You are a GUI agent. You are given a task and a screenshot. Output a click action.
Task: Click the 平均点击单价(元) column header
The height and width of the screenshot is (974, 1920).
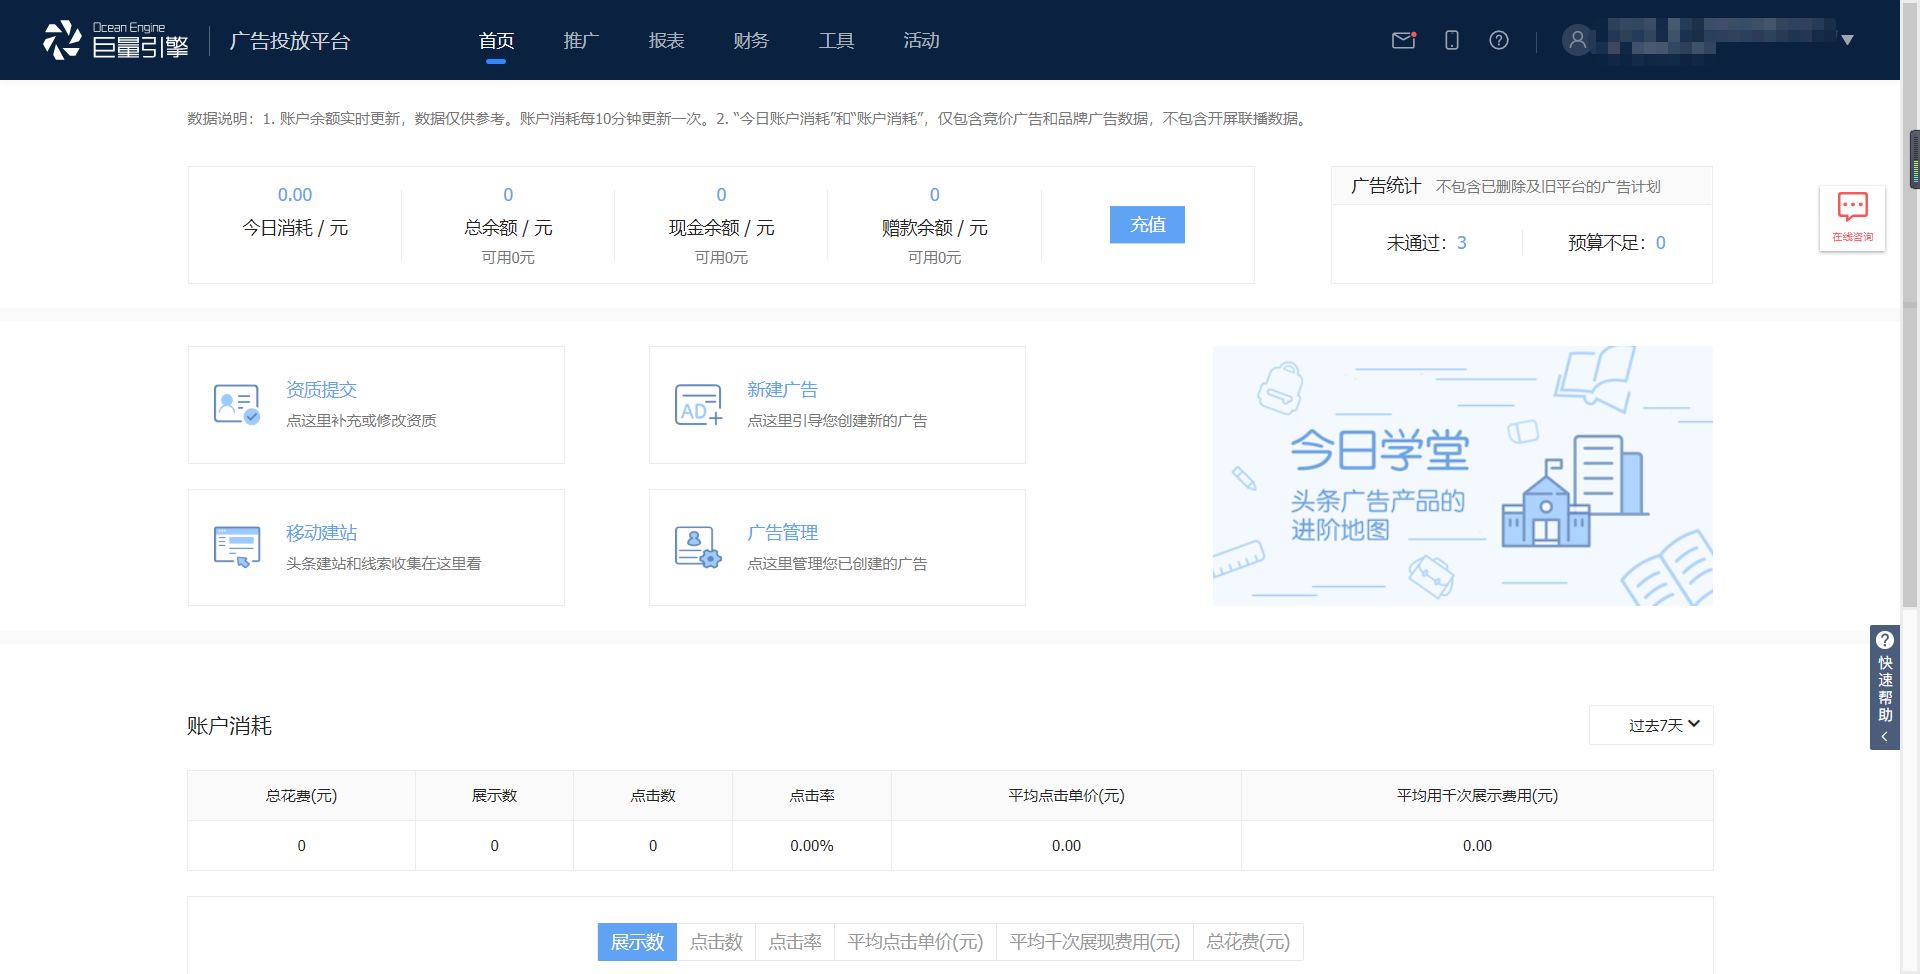click(x=1066, y=796)
